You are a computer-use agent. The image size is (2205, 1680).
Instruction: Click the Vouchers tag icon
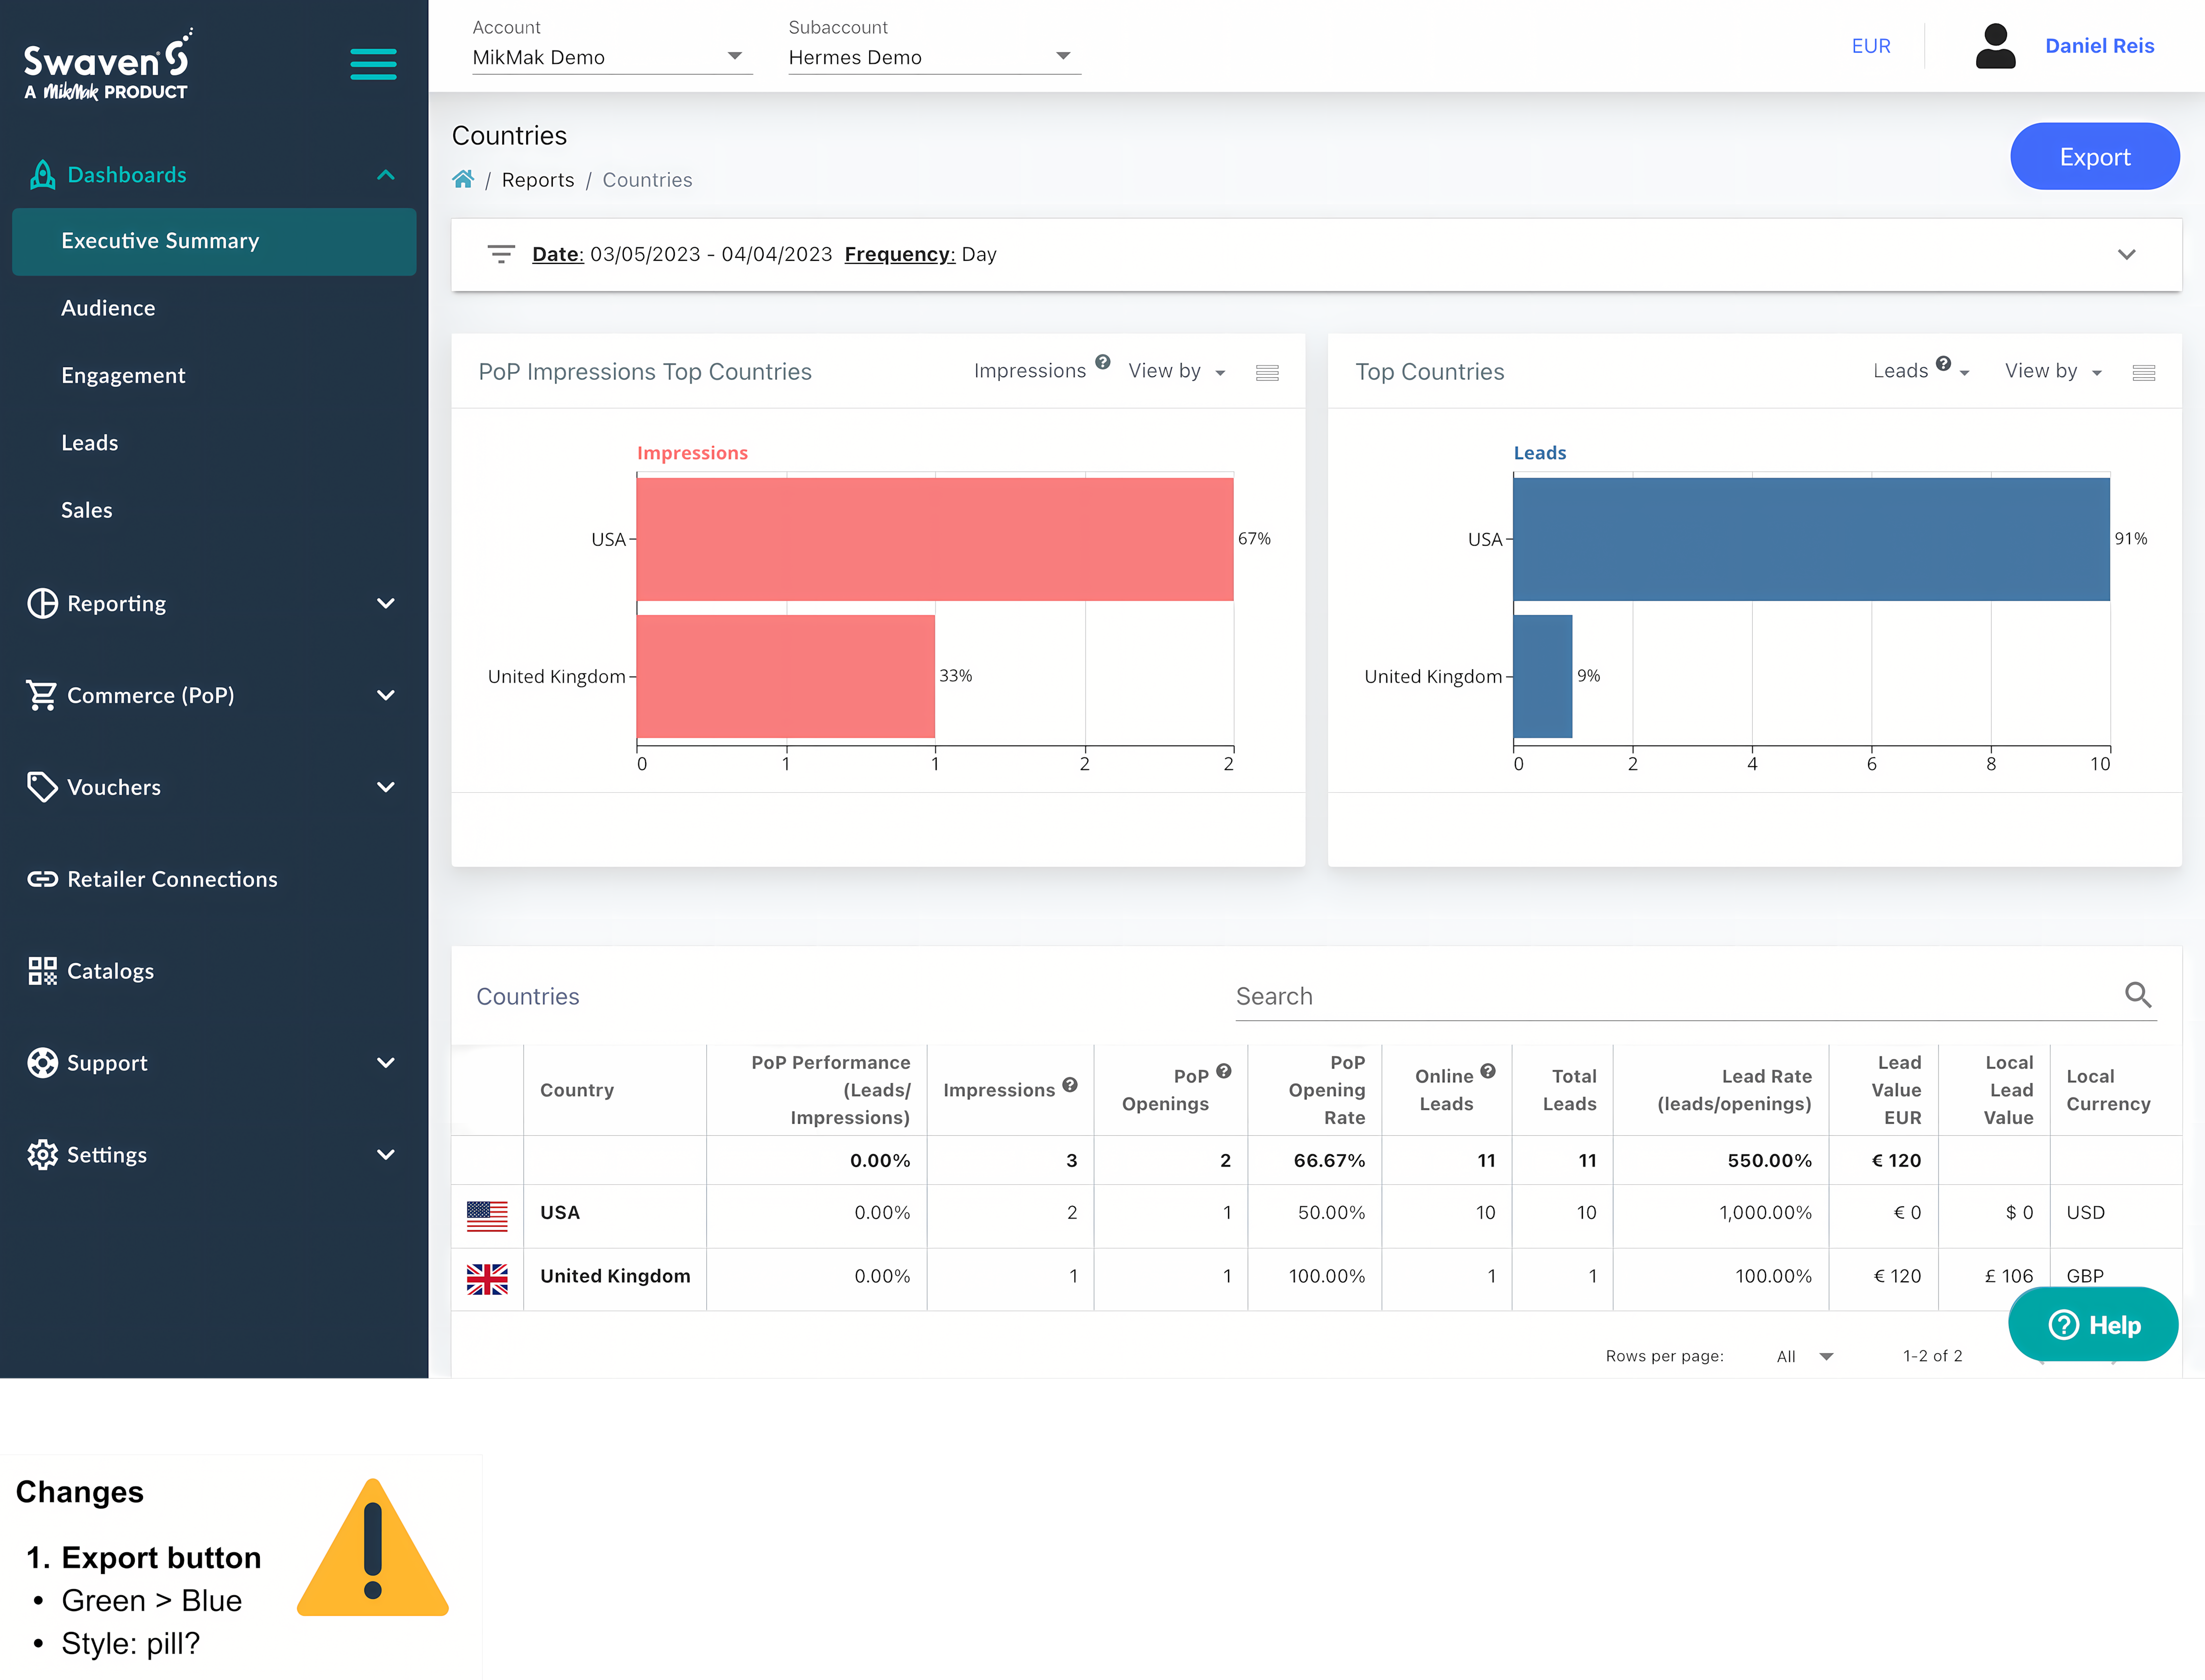[42, 787]
